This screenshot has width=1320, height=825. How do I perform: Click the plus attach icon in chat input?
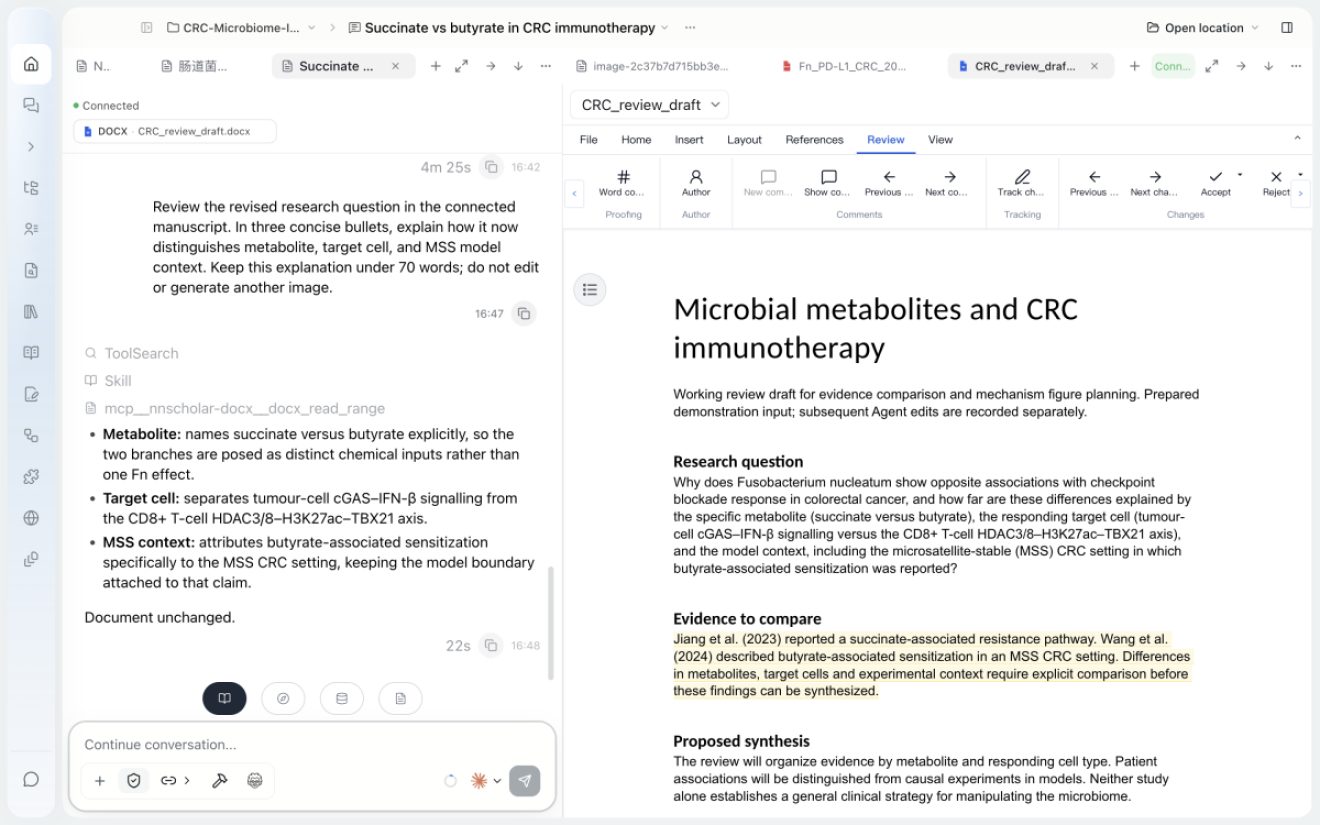click(99, 781)
